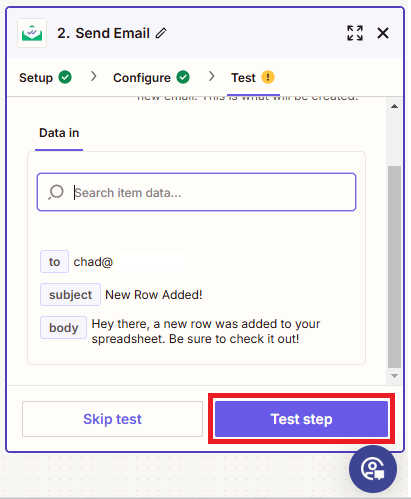Click the Send Email app icon

32,33
